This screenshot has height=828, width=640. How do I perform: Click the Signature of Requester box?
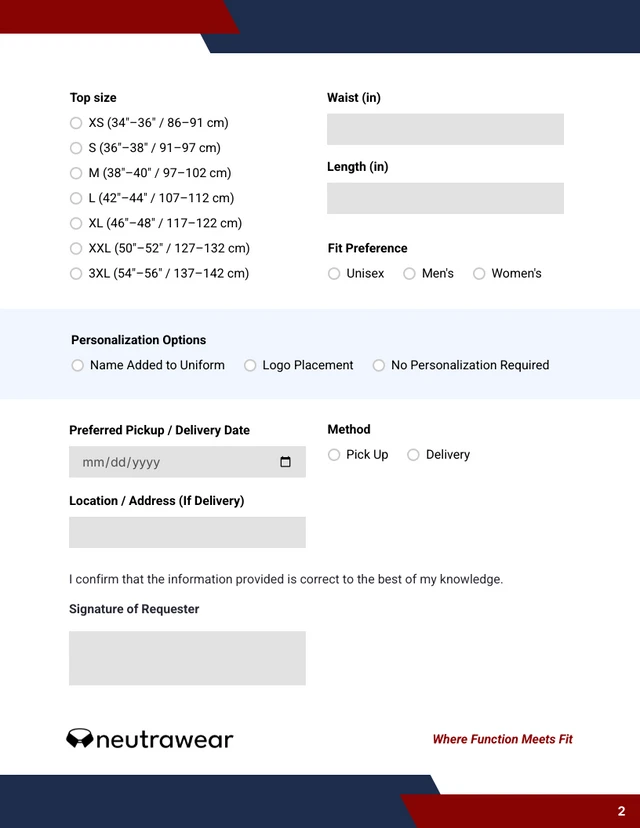tap(186, 658)
